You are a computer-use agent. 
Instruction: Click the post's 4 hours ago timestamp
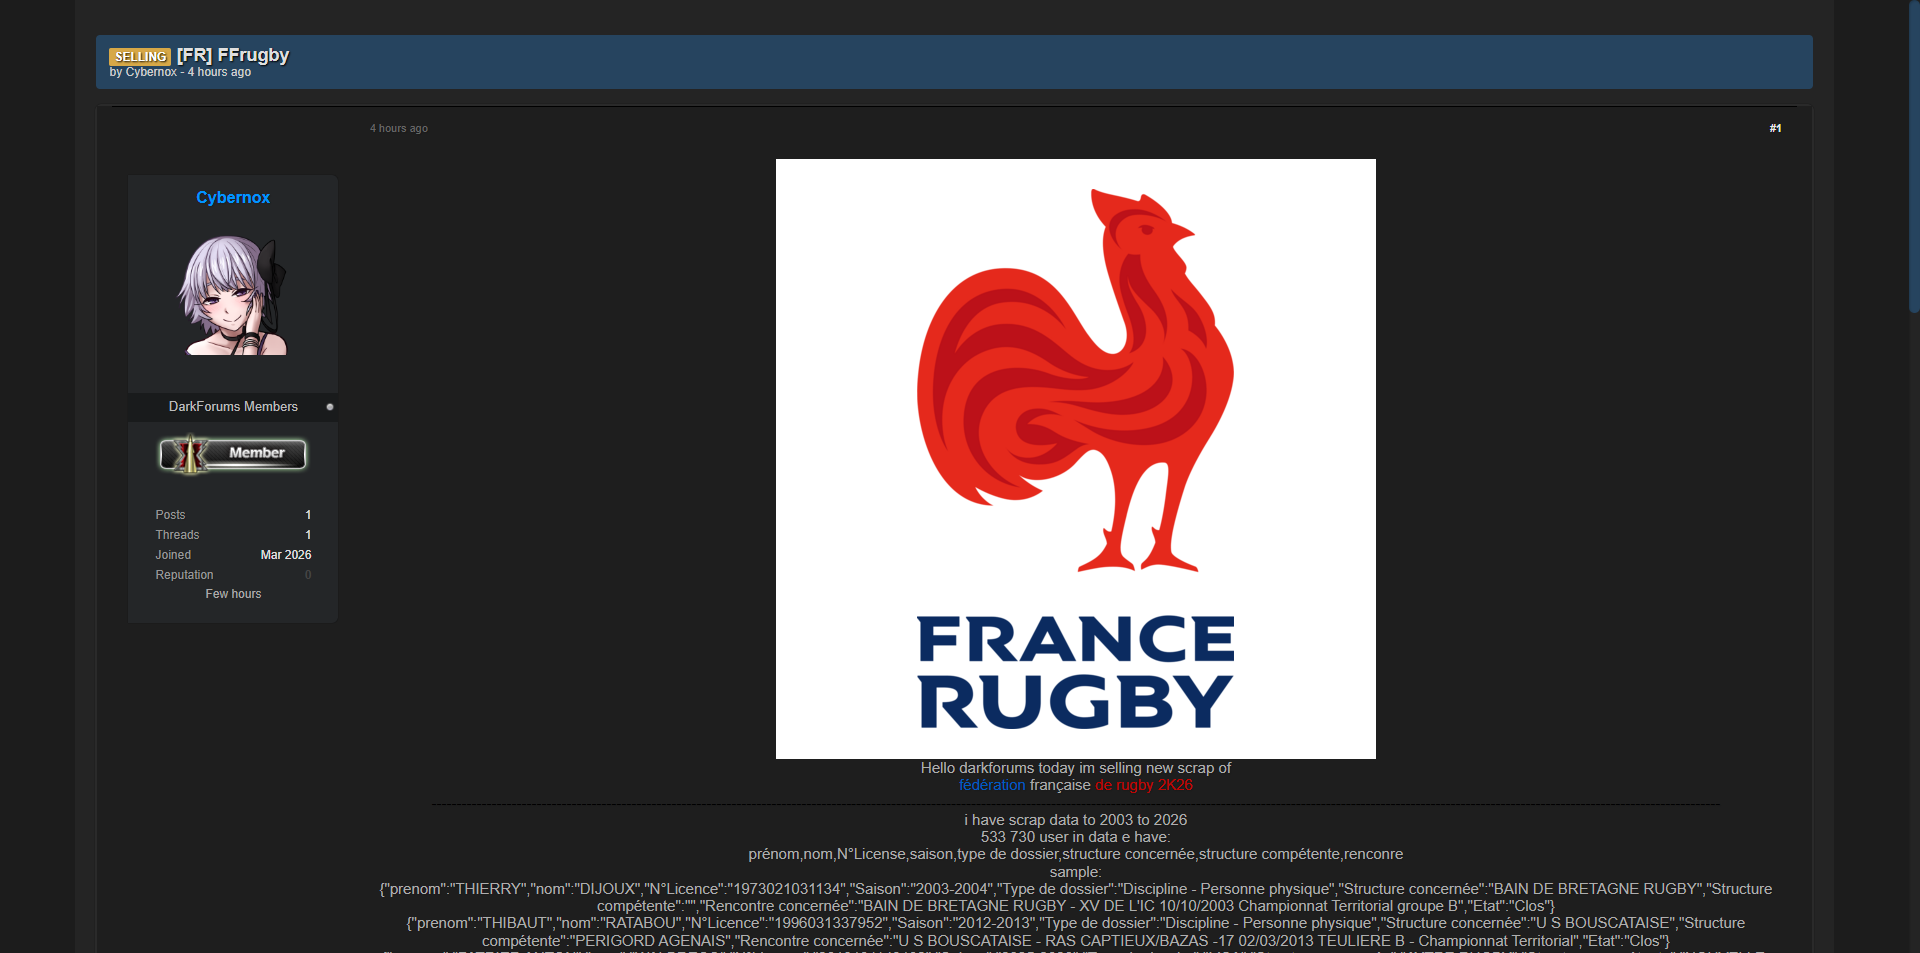[x=399, y=128]
